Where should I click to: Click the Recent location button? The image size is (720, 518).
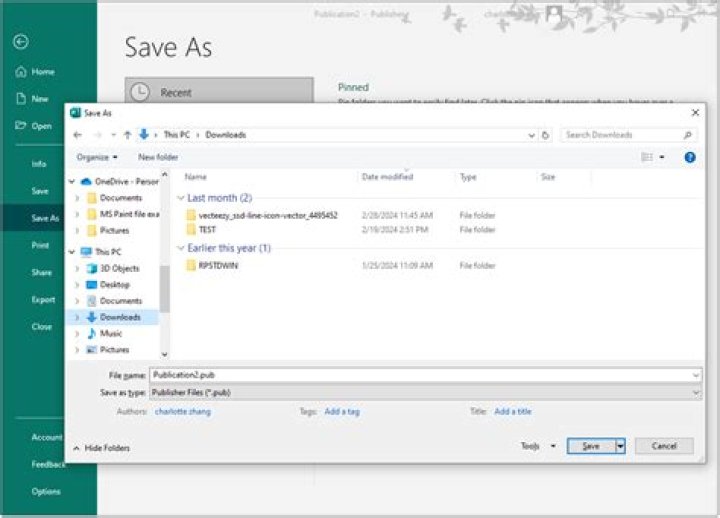click(x=219, y=91)
